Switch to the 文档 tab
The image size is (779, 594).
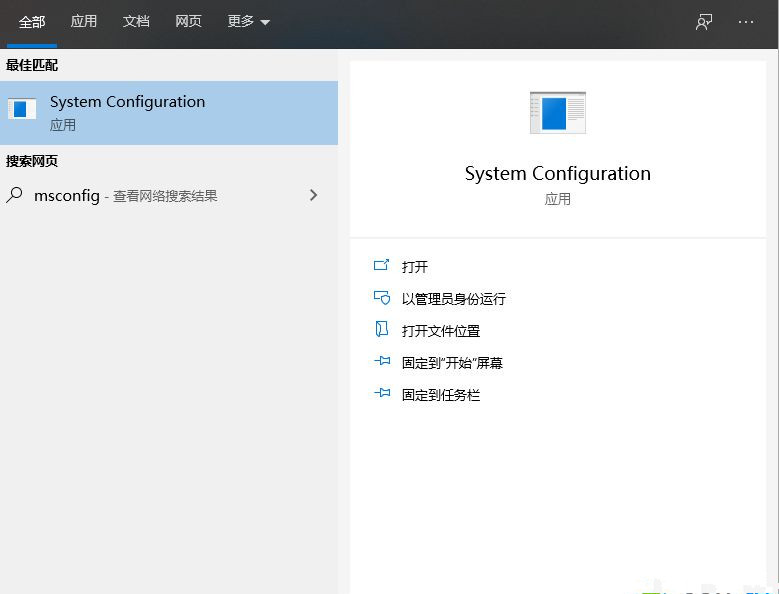click(x=136, y=21)
